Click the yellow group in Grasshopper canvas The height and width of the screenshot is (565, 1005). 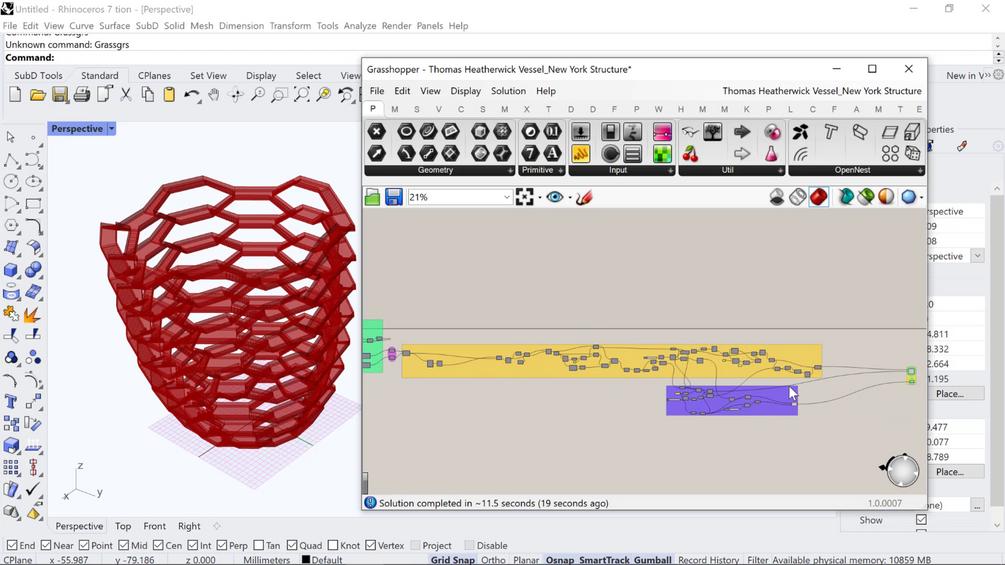click(x=611, y=361)
